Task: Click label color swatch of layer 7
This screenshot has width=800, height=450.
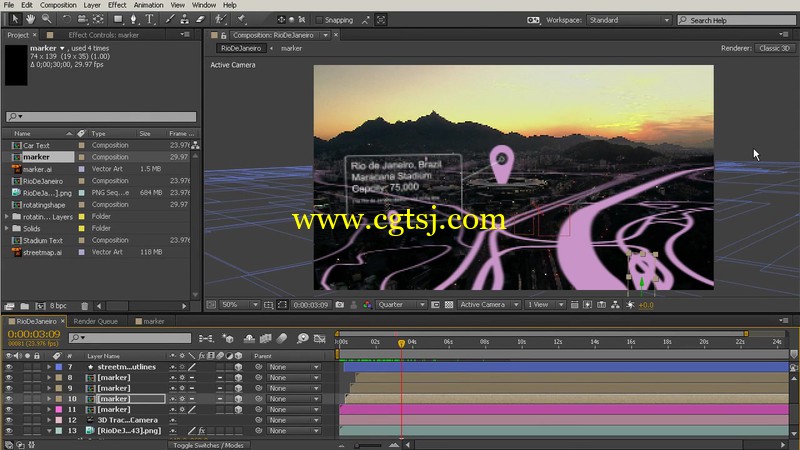Action: tap(59, 367)
